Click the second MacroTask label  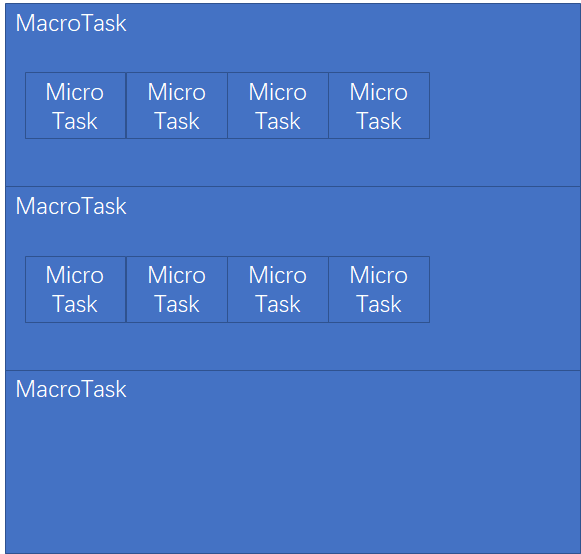[x=71, y=206]
